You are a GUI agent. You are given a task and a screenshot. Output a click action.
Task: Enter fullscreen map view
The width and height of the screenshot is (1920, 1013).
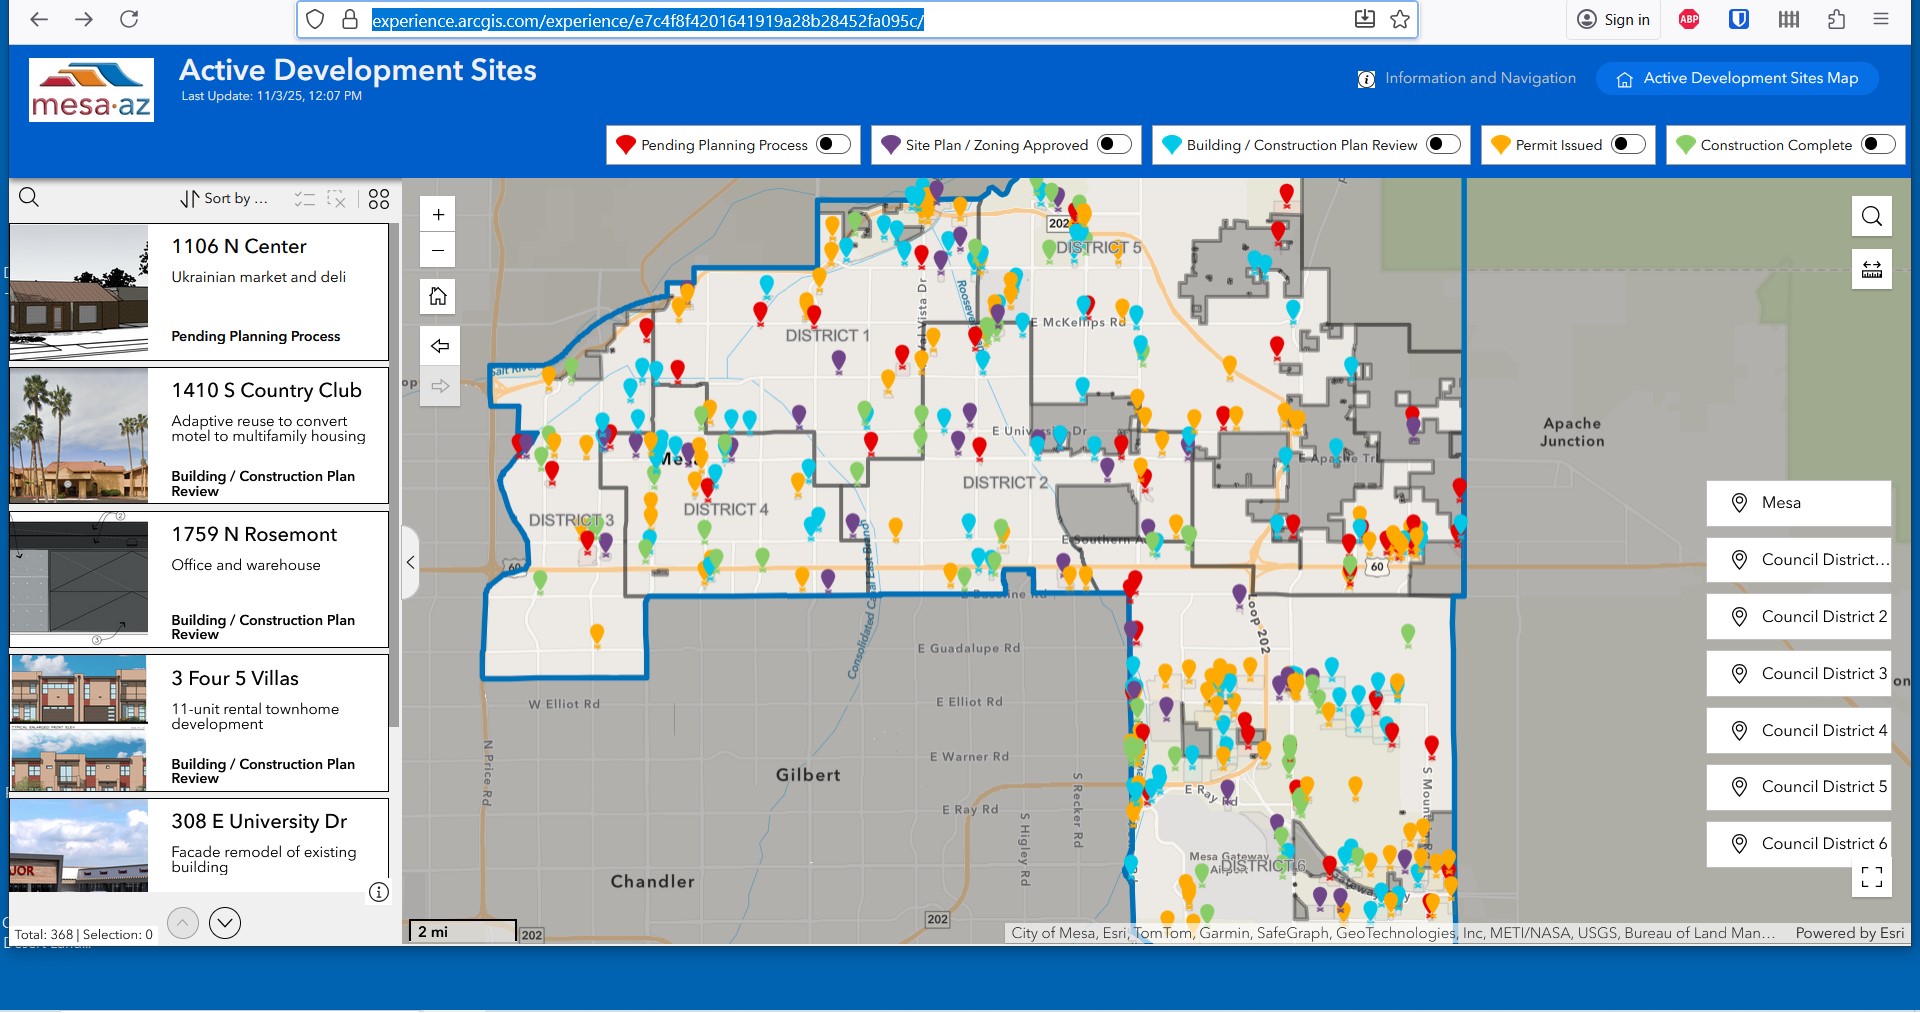pos(1871,877)
